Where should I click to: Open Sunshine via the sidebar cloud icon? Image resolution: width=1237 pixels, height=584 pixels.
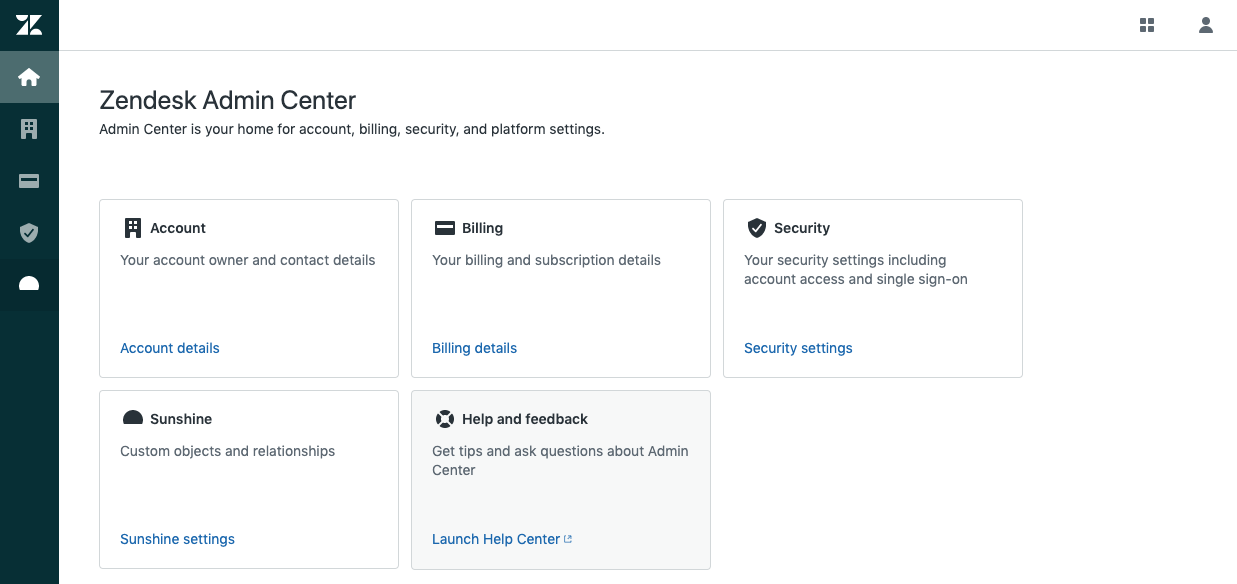(29, 285)
